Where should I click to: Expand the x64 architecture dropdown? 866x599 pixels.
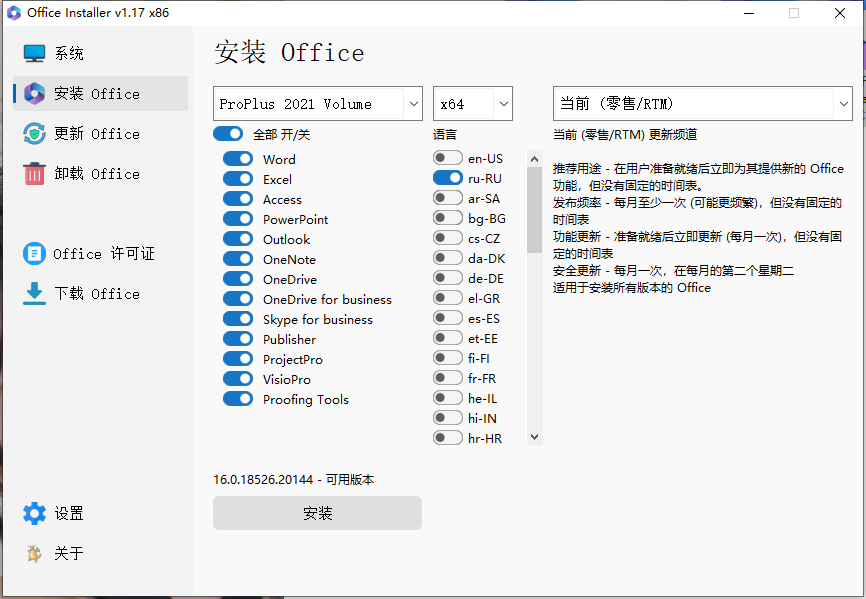click(473, 104)
